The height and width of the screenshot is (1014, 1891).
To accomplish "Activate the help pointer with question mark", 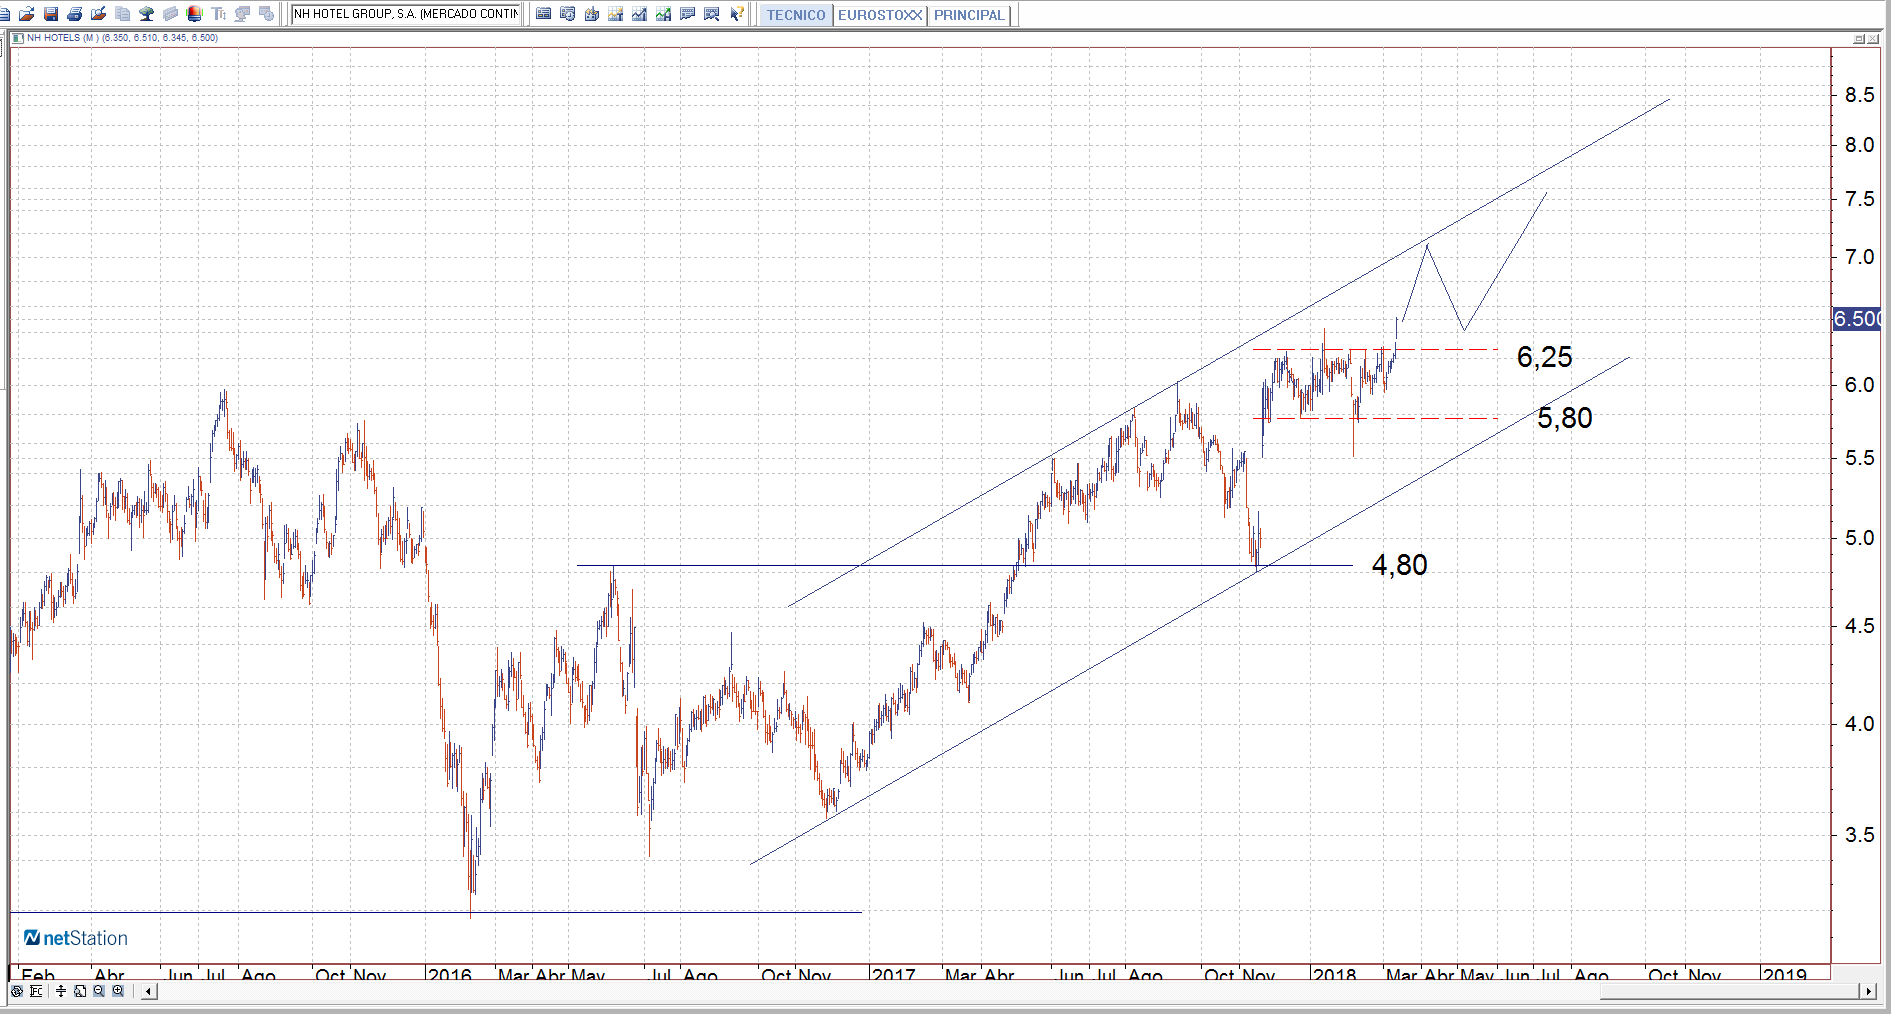I will pyautogui.click(x=737, y=14).
